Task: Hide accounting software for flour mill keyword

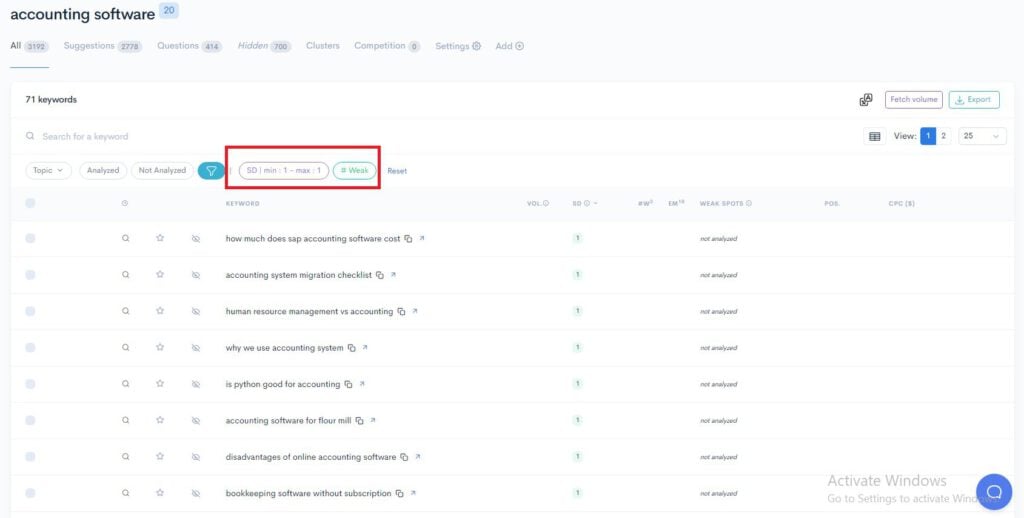Action: [x=195, y=421]
